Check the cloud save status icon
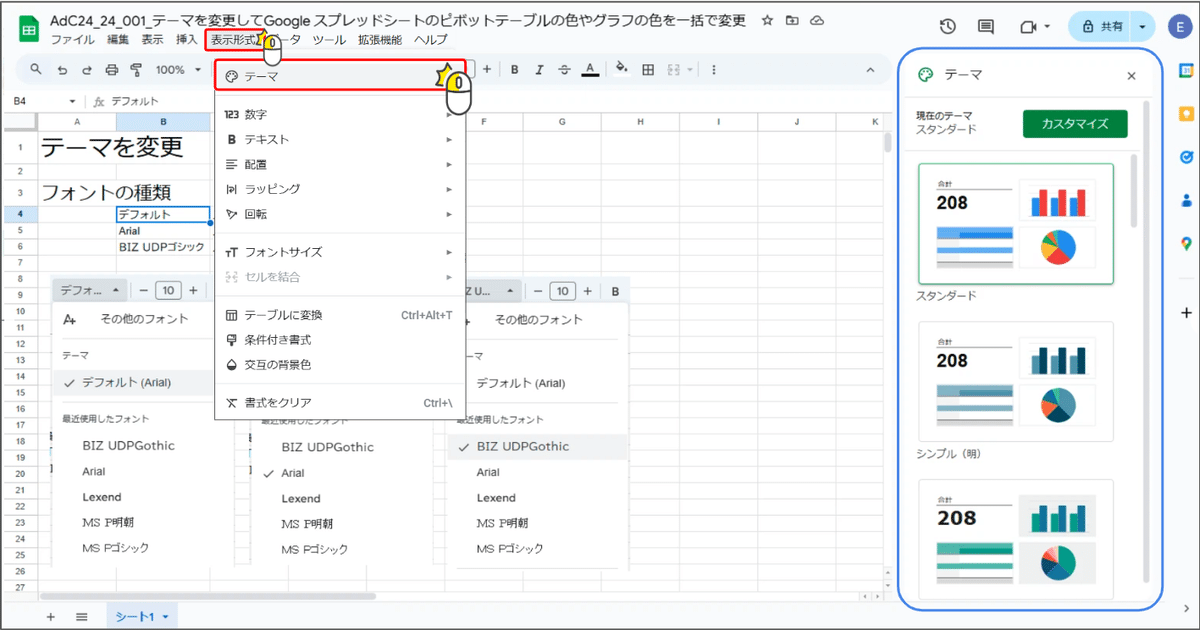This screenshot has height=630, width=1200. 818,21
